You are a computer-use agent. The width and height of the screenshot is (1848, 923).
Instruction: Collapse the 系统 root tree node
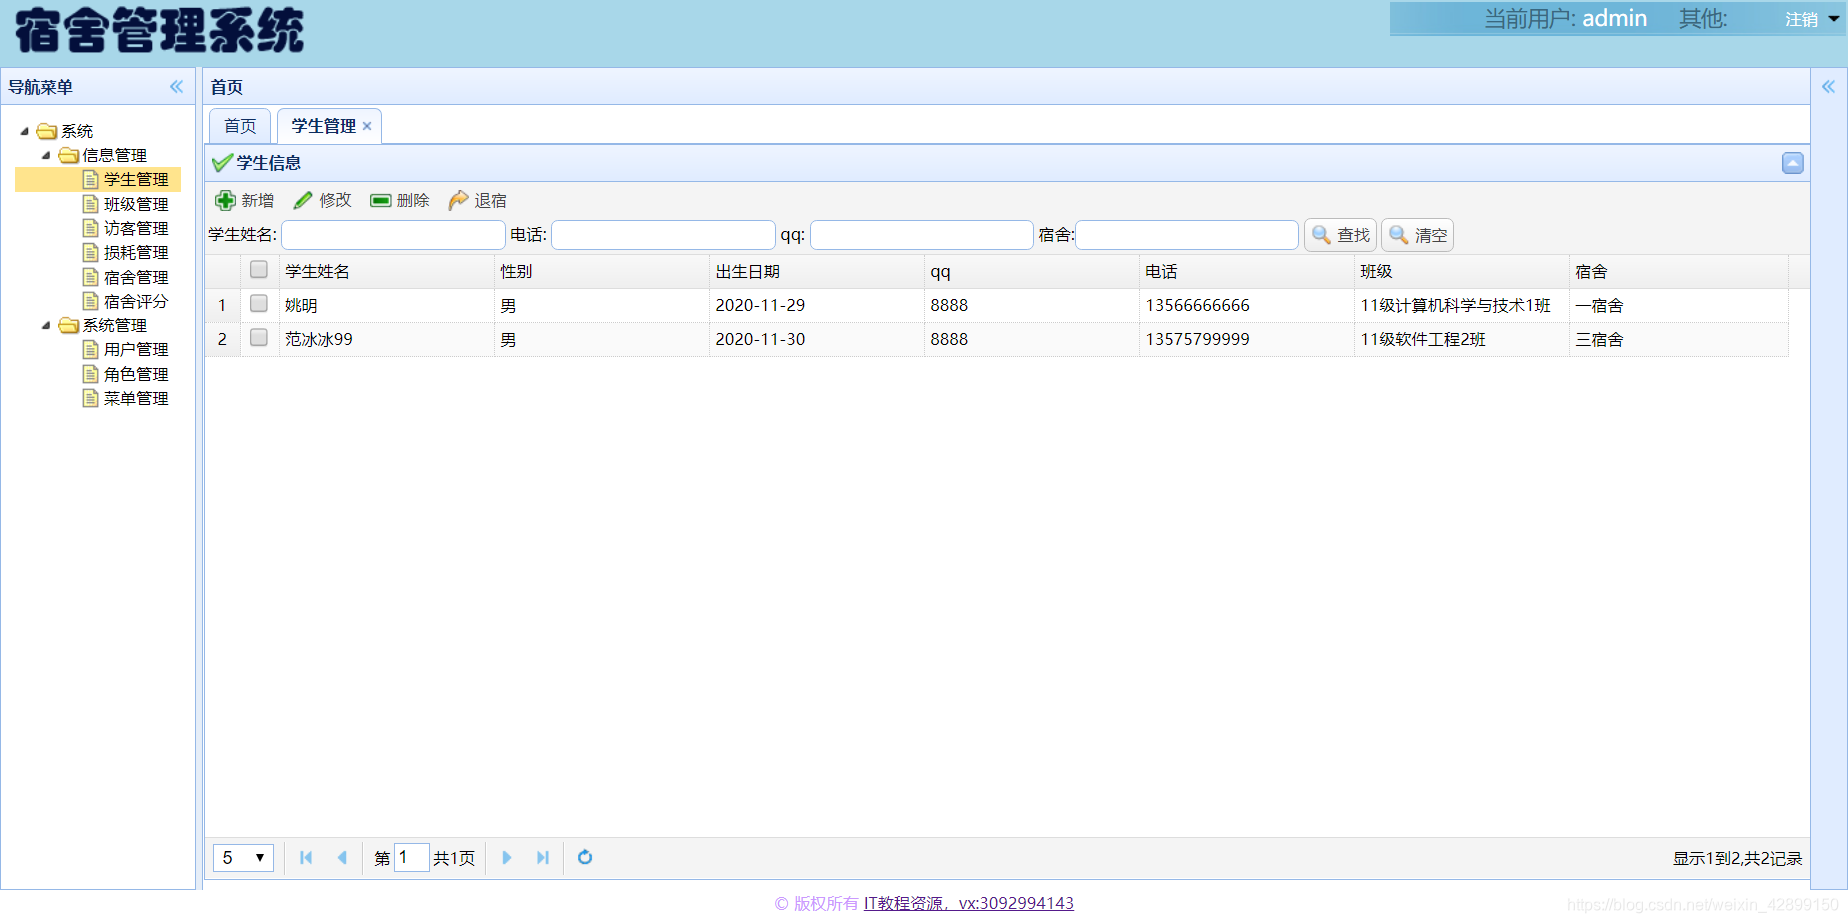click(25, 131)
